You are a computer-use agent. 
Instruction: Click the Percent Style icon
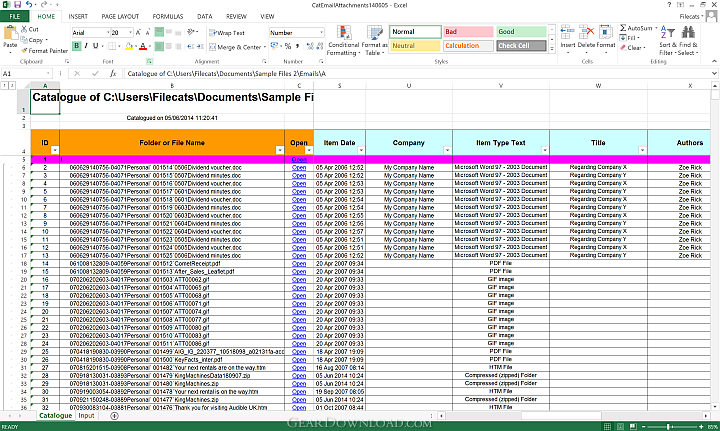click(x=288, y=46)
